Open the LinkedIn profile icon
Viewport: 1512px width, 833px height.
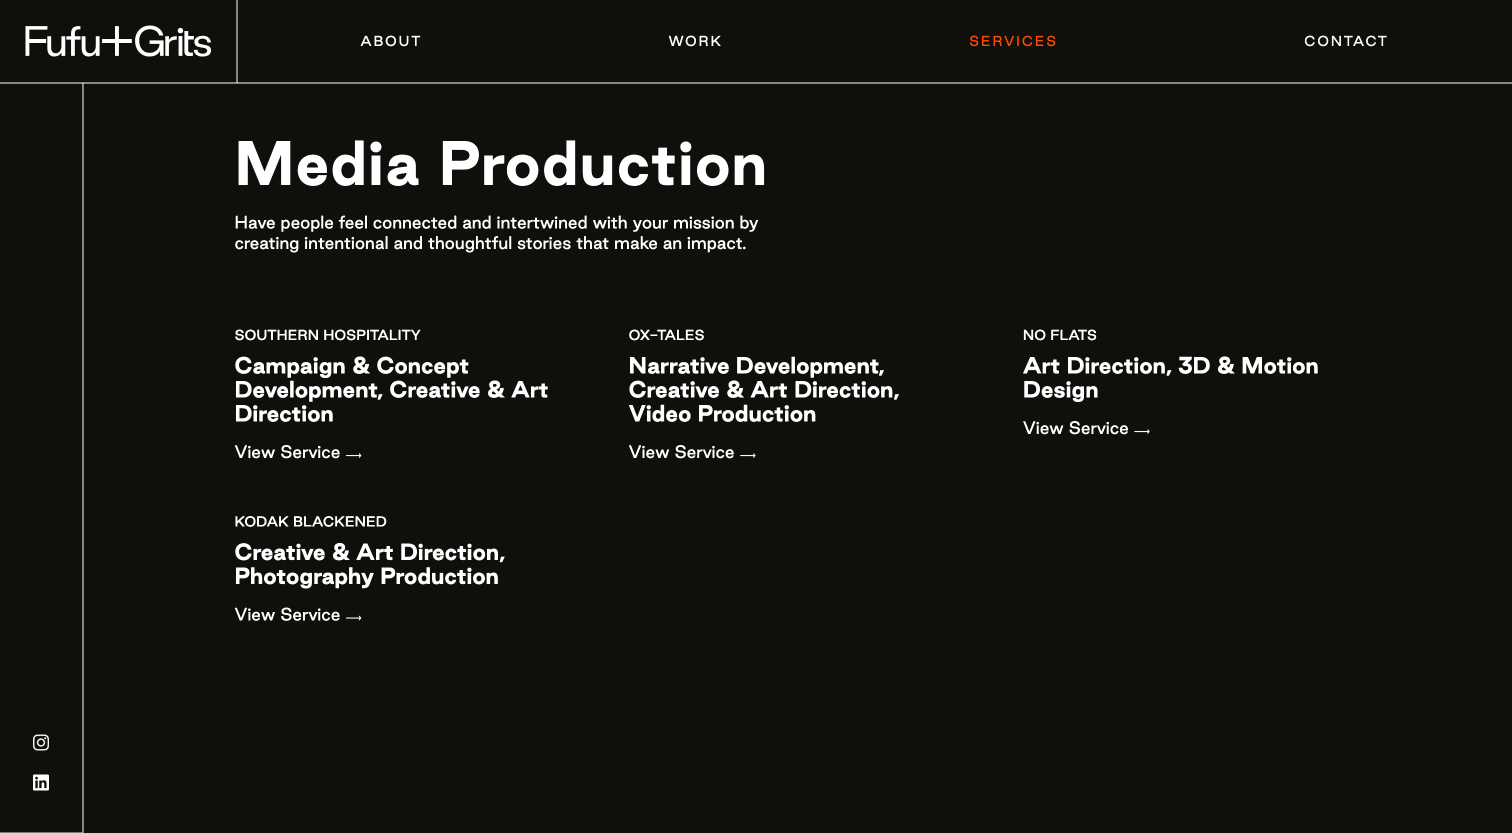(x=41, y=782)
